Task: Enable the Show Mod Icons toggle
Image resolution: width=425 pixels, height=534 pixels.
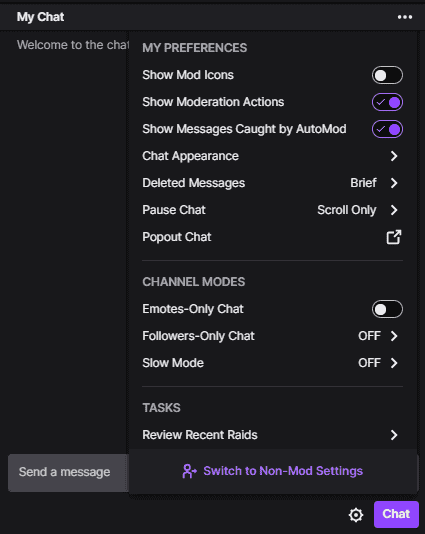Action: tap(387, 75)
